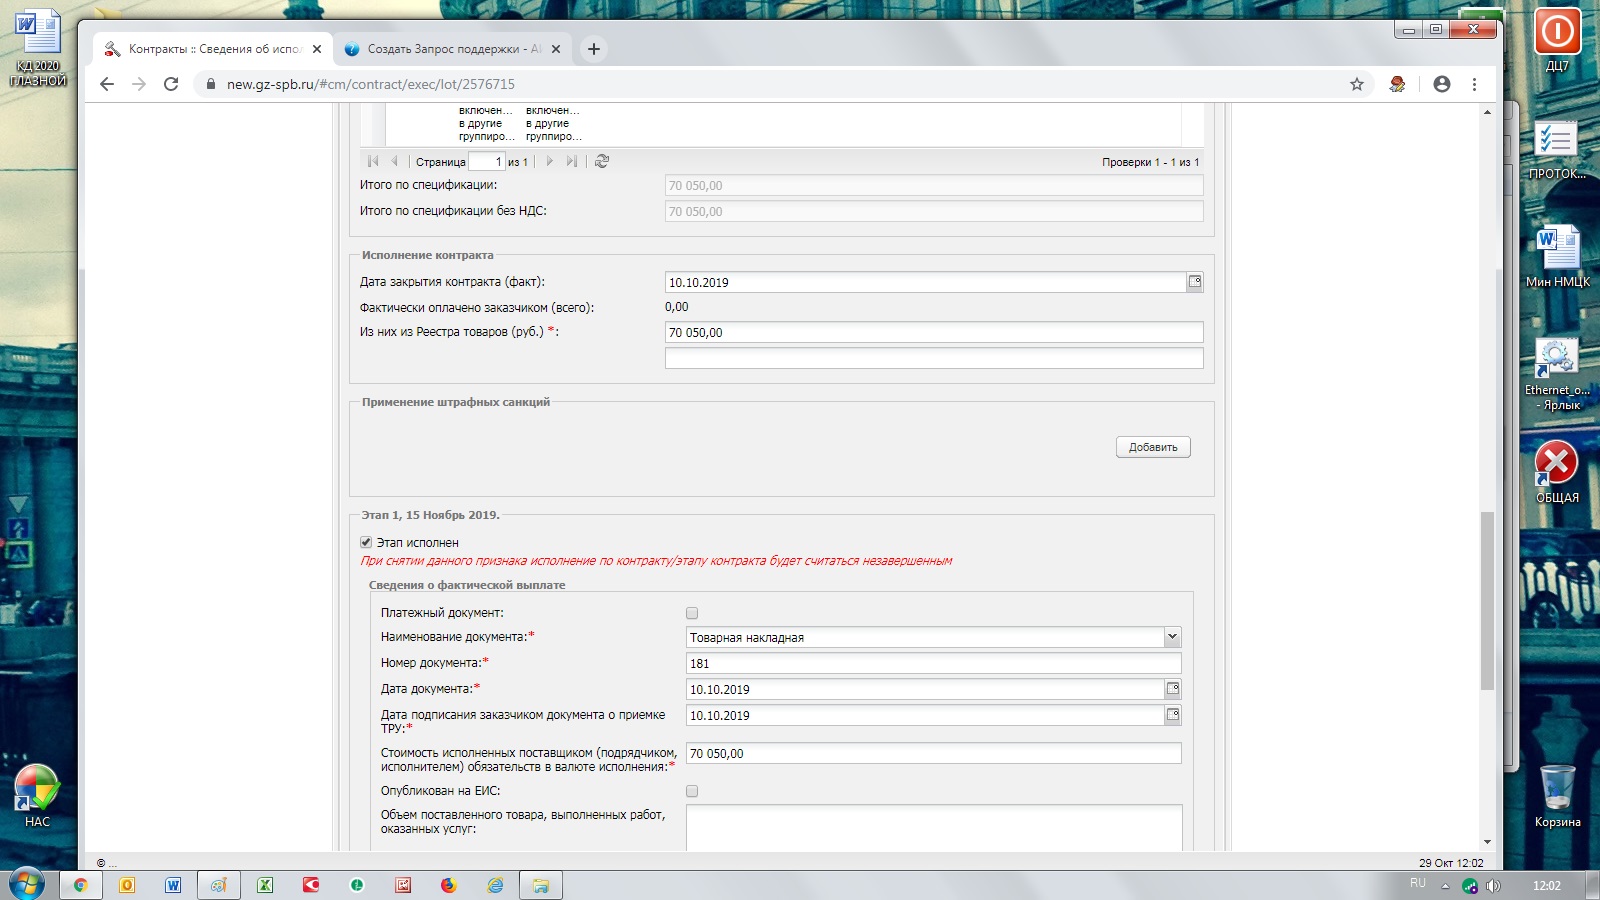View site security lock information

click(210, 84)
